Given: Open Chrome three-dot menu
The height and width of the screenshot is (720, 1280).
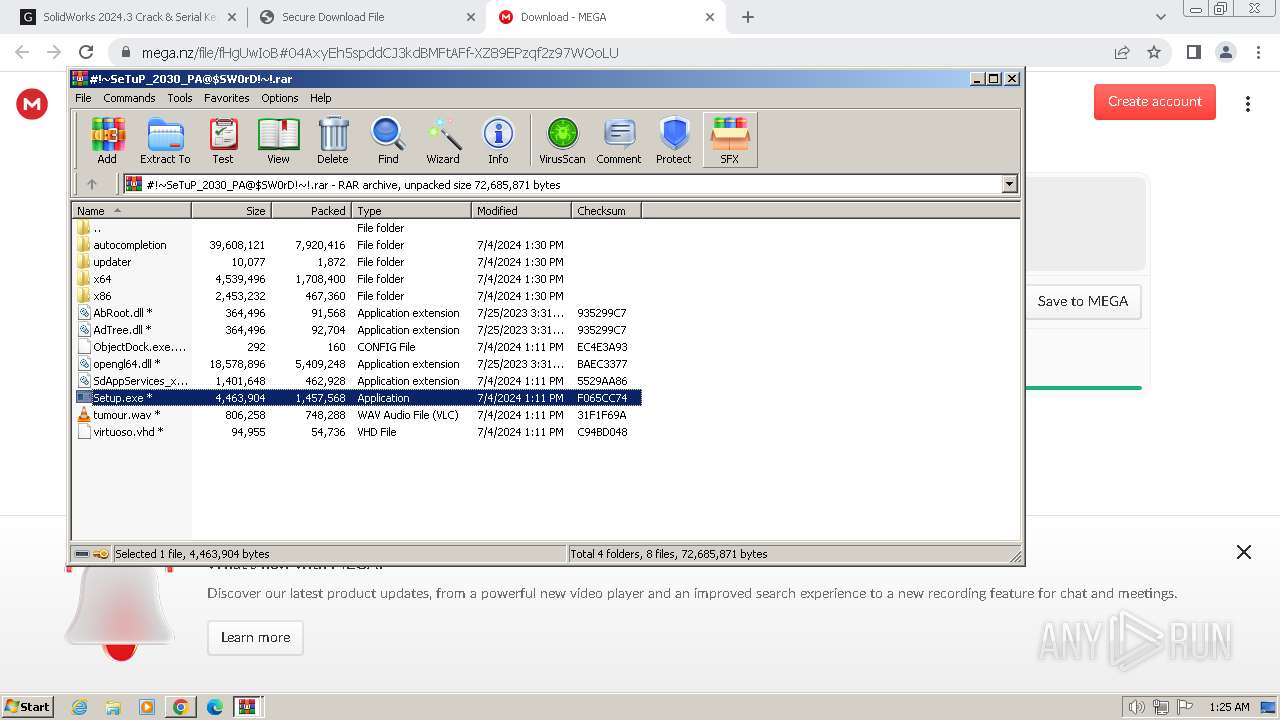Looking at the screenshot, I should tap(1257, 52).
